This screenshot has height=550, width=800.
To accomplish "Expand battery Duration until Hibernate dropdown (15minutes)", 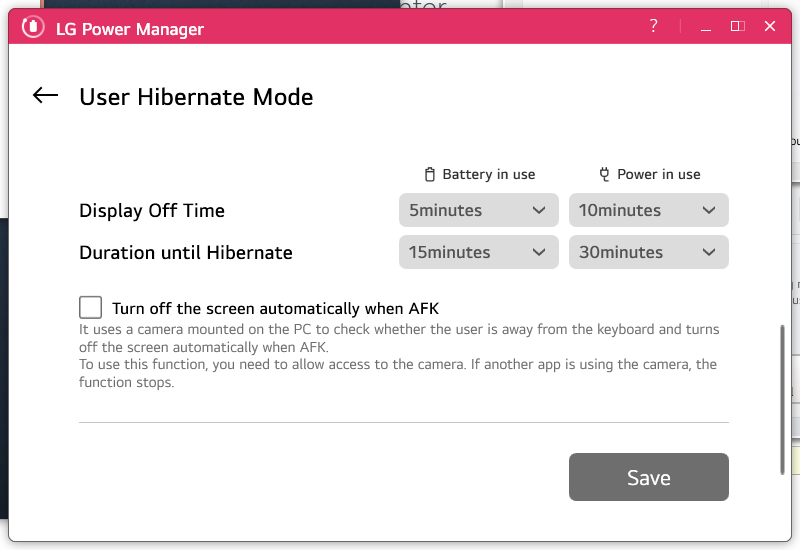I will click(x=478, y=253).
